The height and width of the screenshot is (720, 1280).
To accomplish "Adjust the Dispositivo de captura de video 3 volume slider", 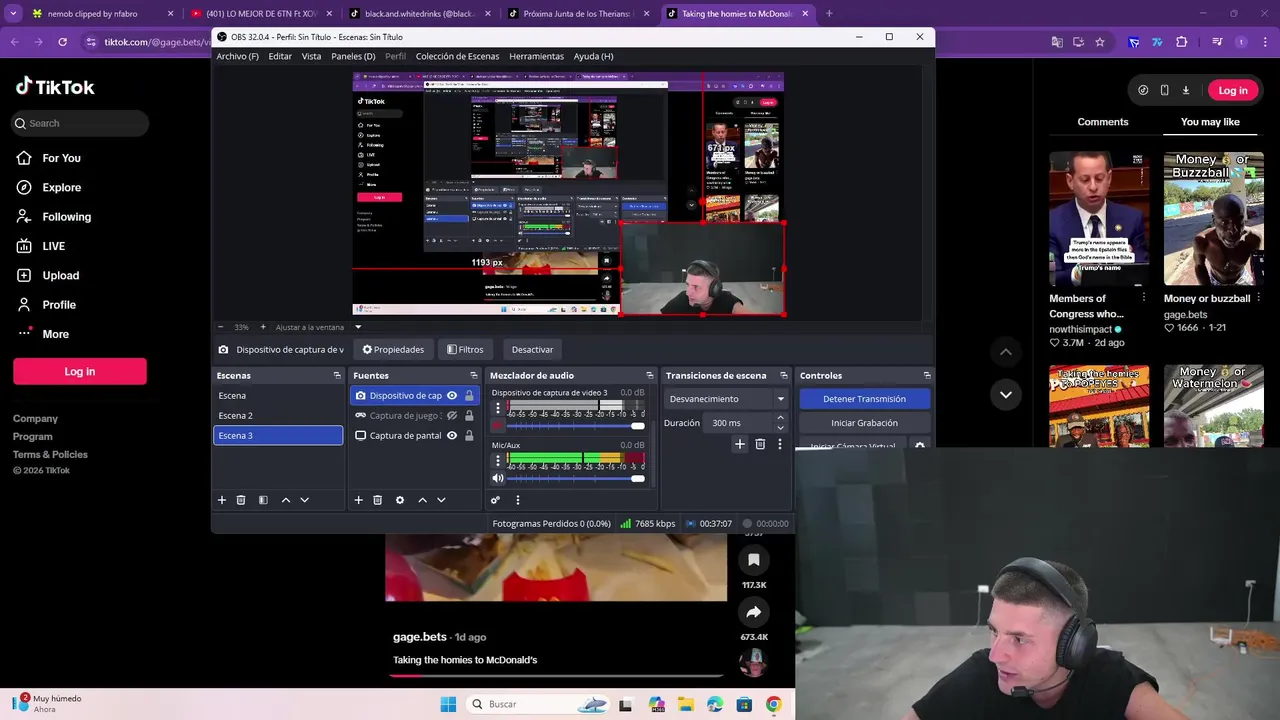I will pyautogui.click(x=575, y=426).
